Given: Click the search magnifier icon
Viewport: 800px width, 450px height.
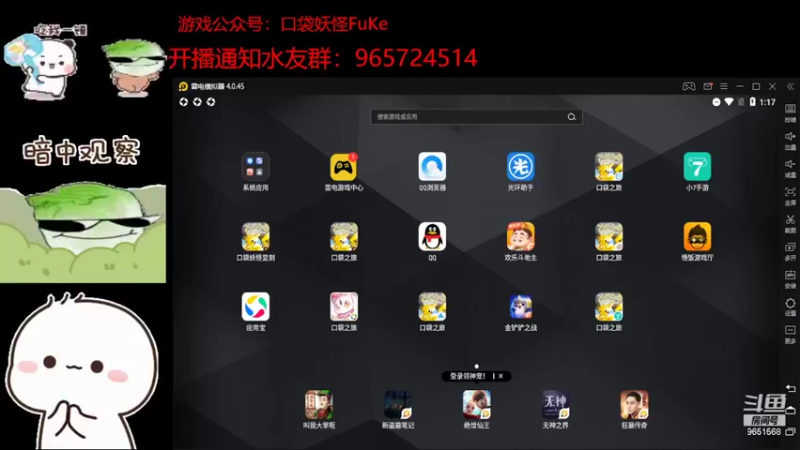Looking at the screenshot, I should pyautogui.click(x=571, y=117).
